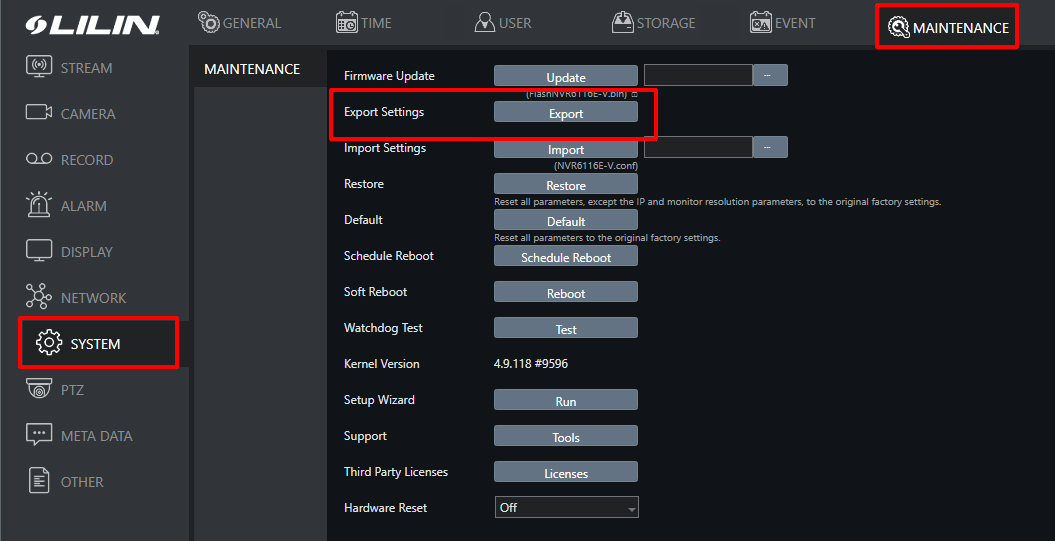Open Third Party Licenses button
Screen dimensions: 1055x541
point(566,472)
